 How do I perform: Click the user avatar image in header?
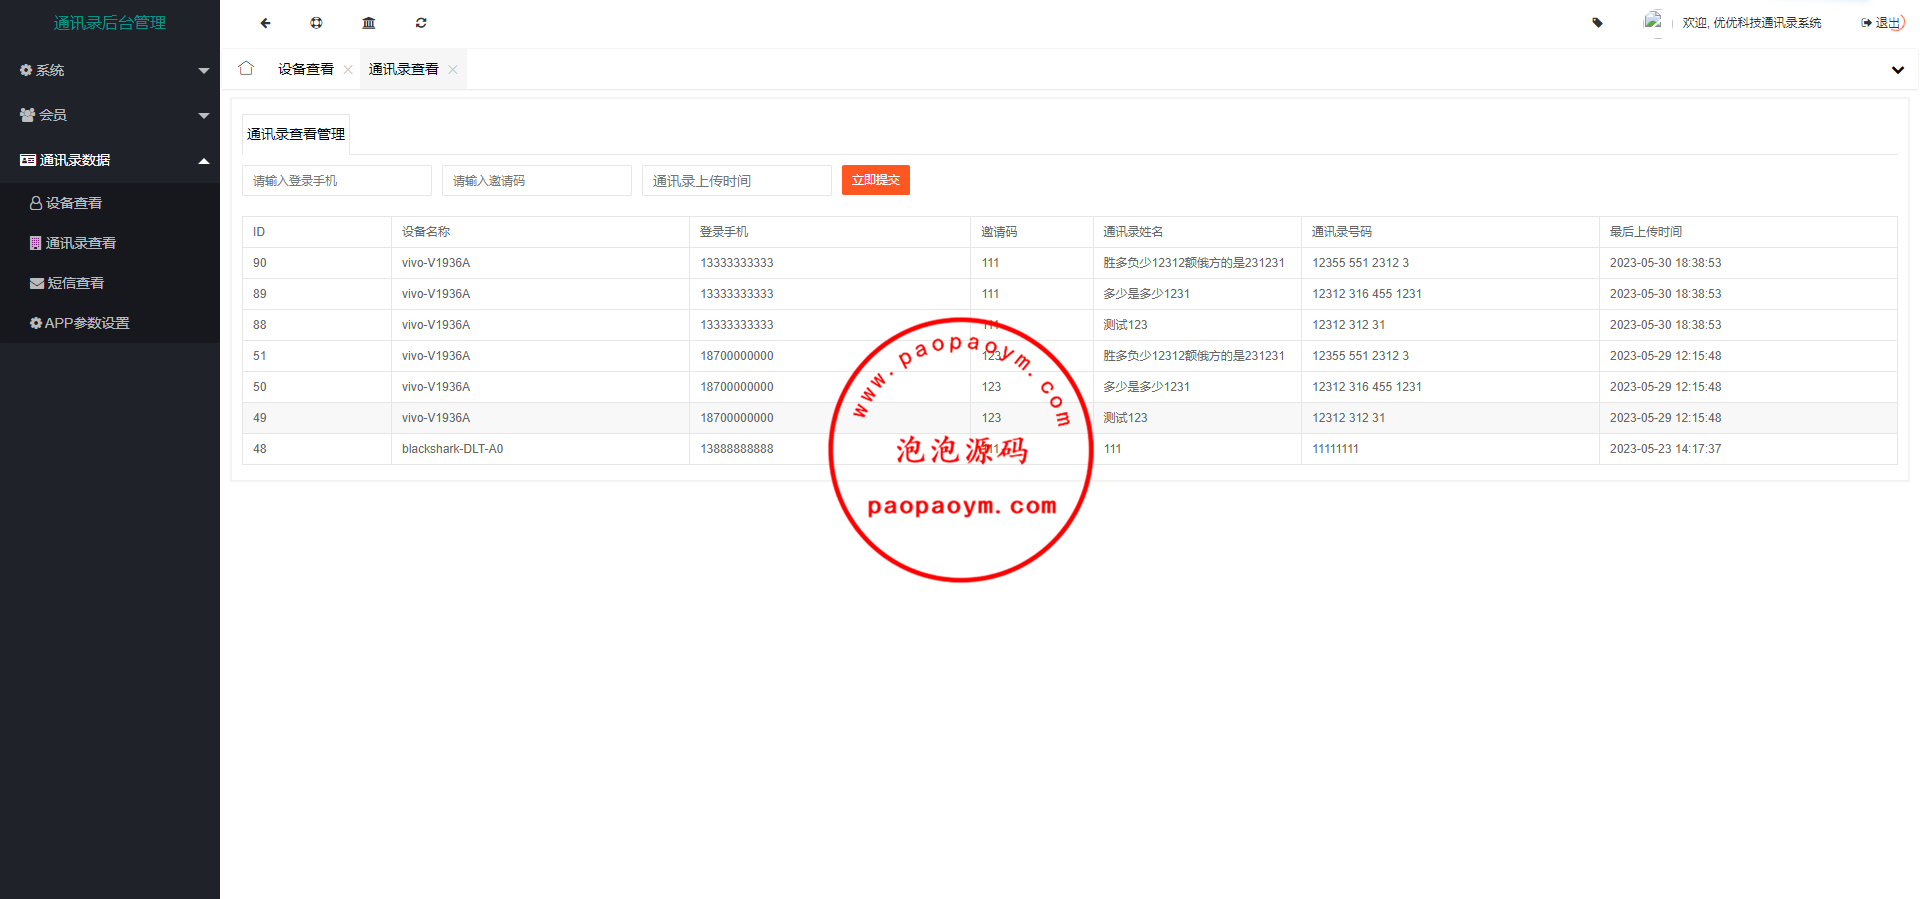1652,21
